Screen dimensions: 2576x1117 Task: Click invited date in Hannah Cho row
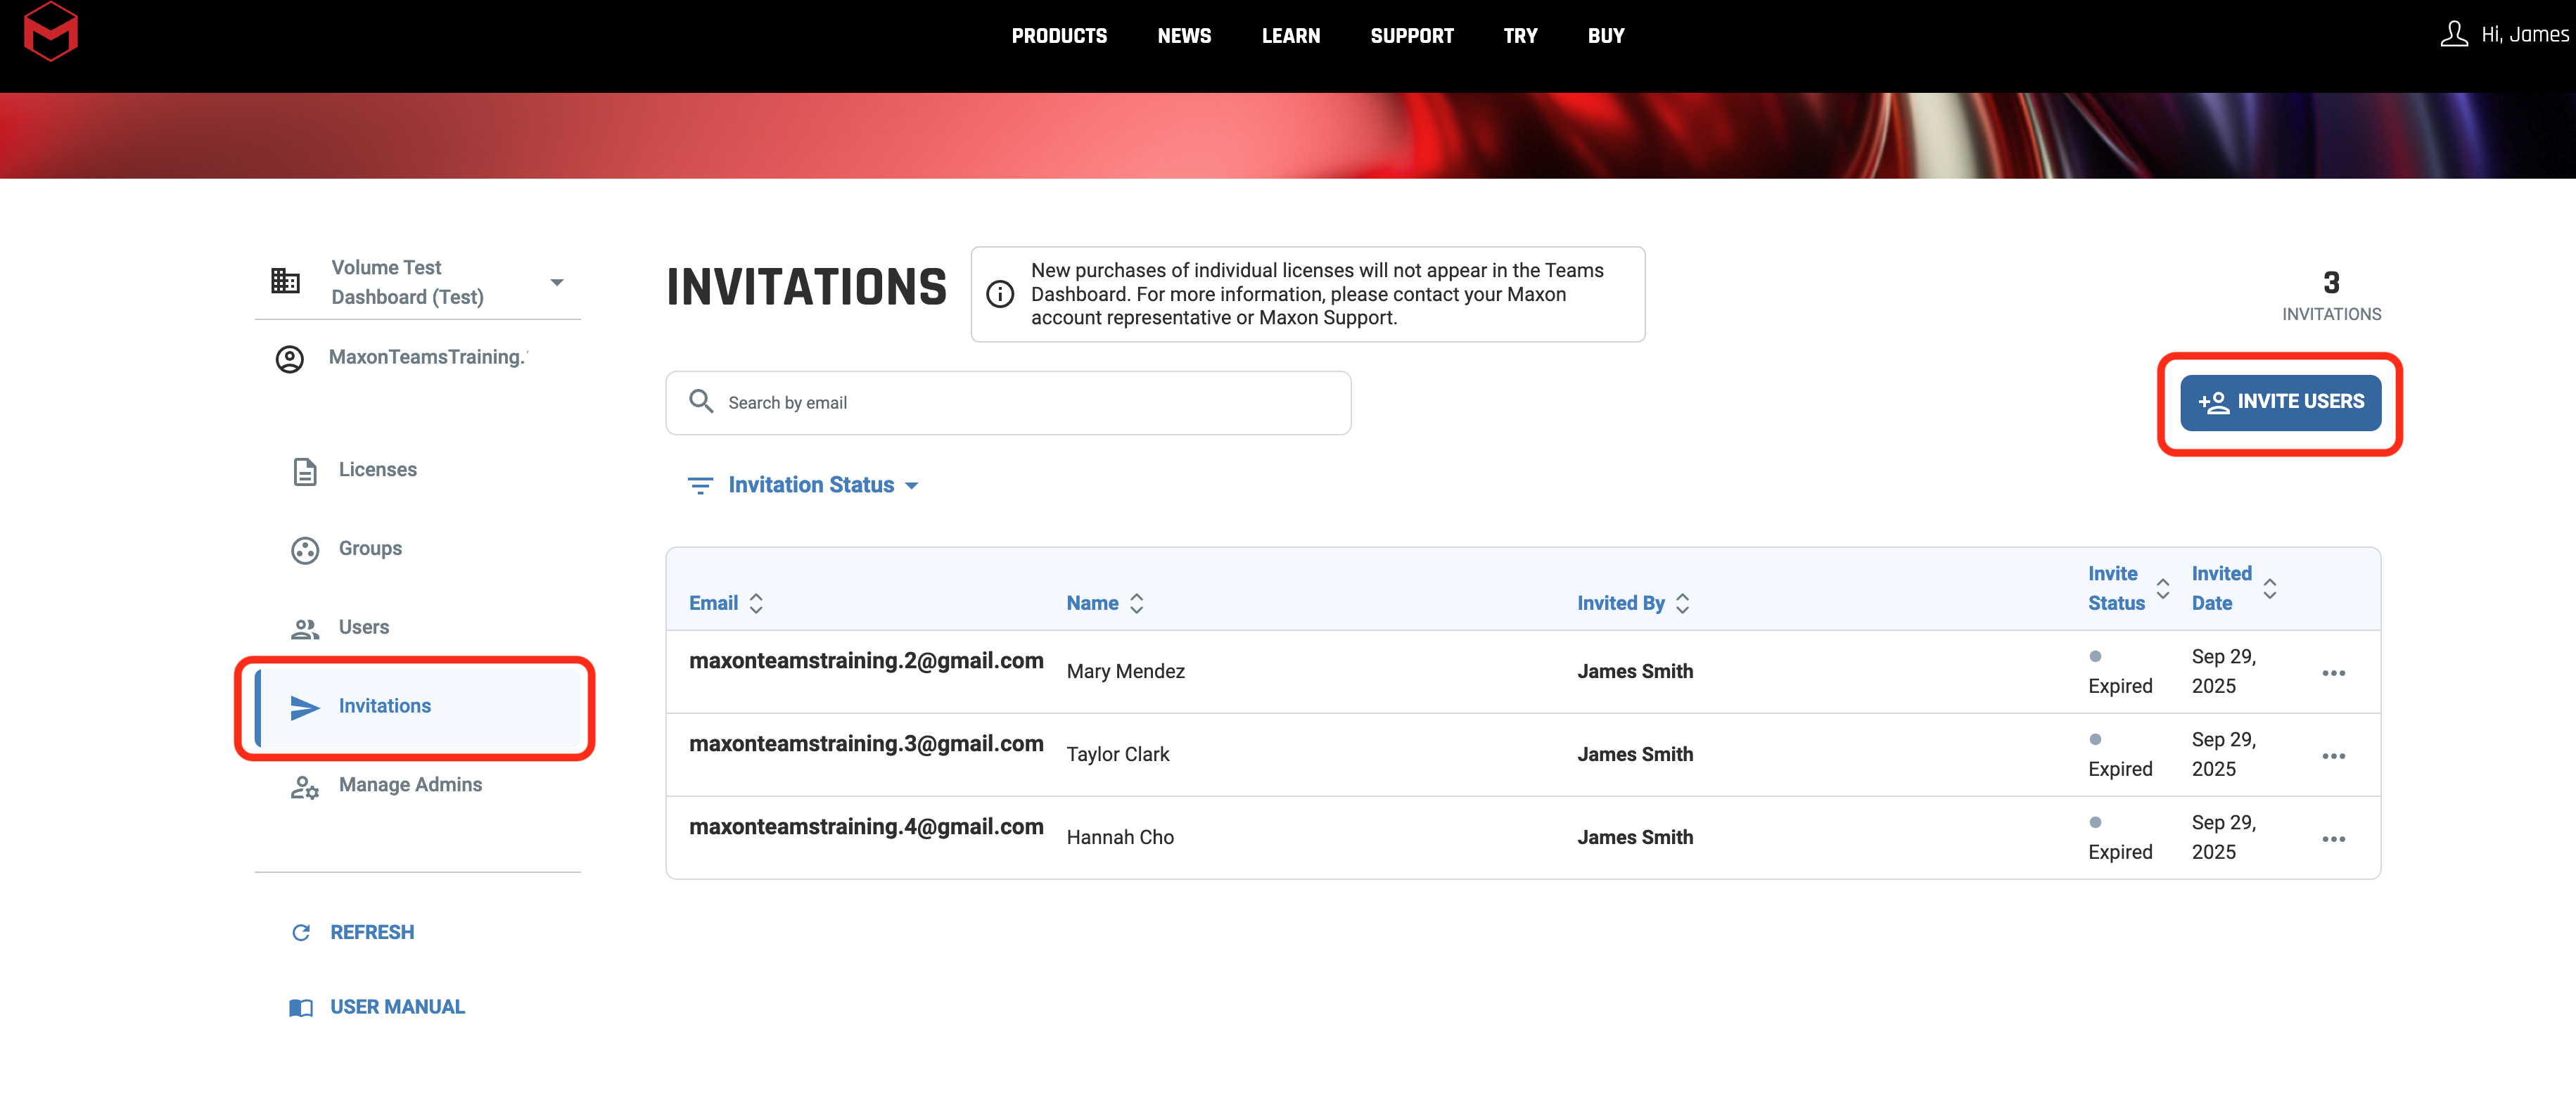point(2223,838)
